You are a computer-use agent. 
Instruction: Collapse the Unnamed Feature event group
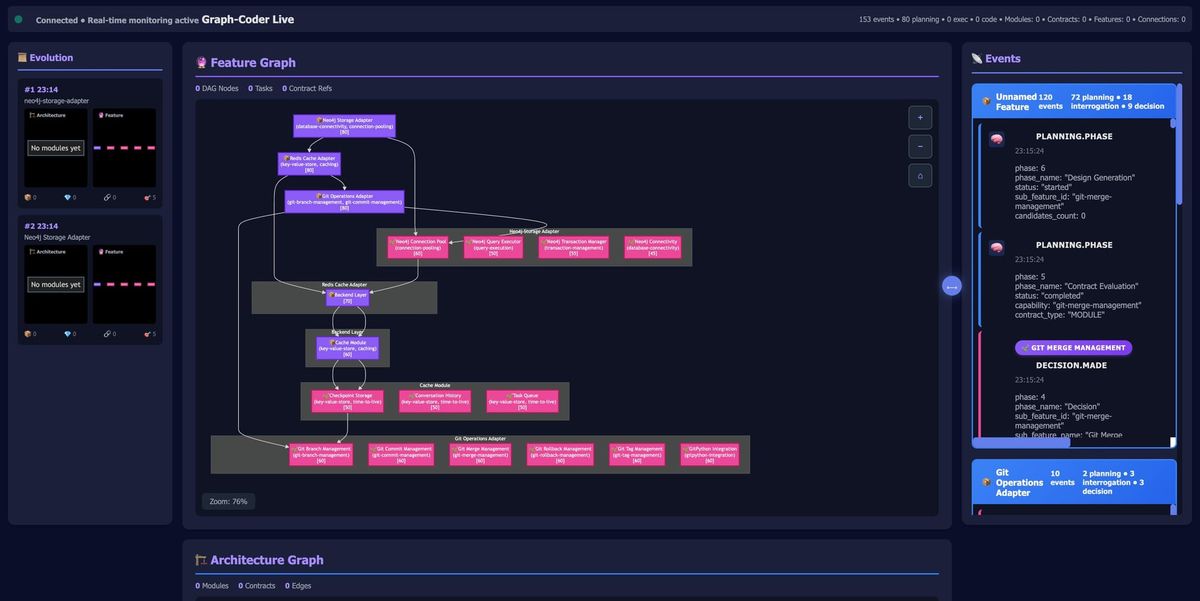click(x=1074, y=102)
